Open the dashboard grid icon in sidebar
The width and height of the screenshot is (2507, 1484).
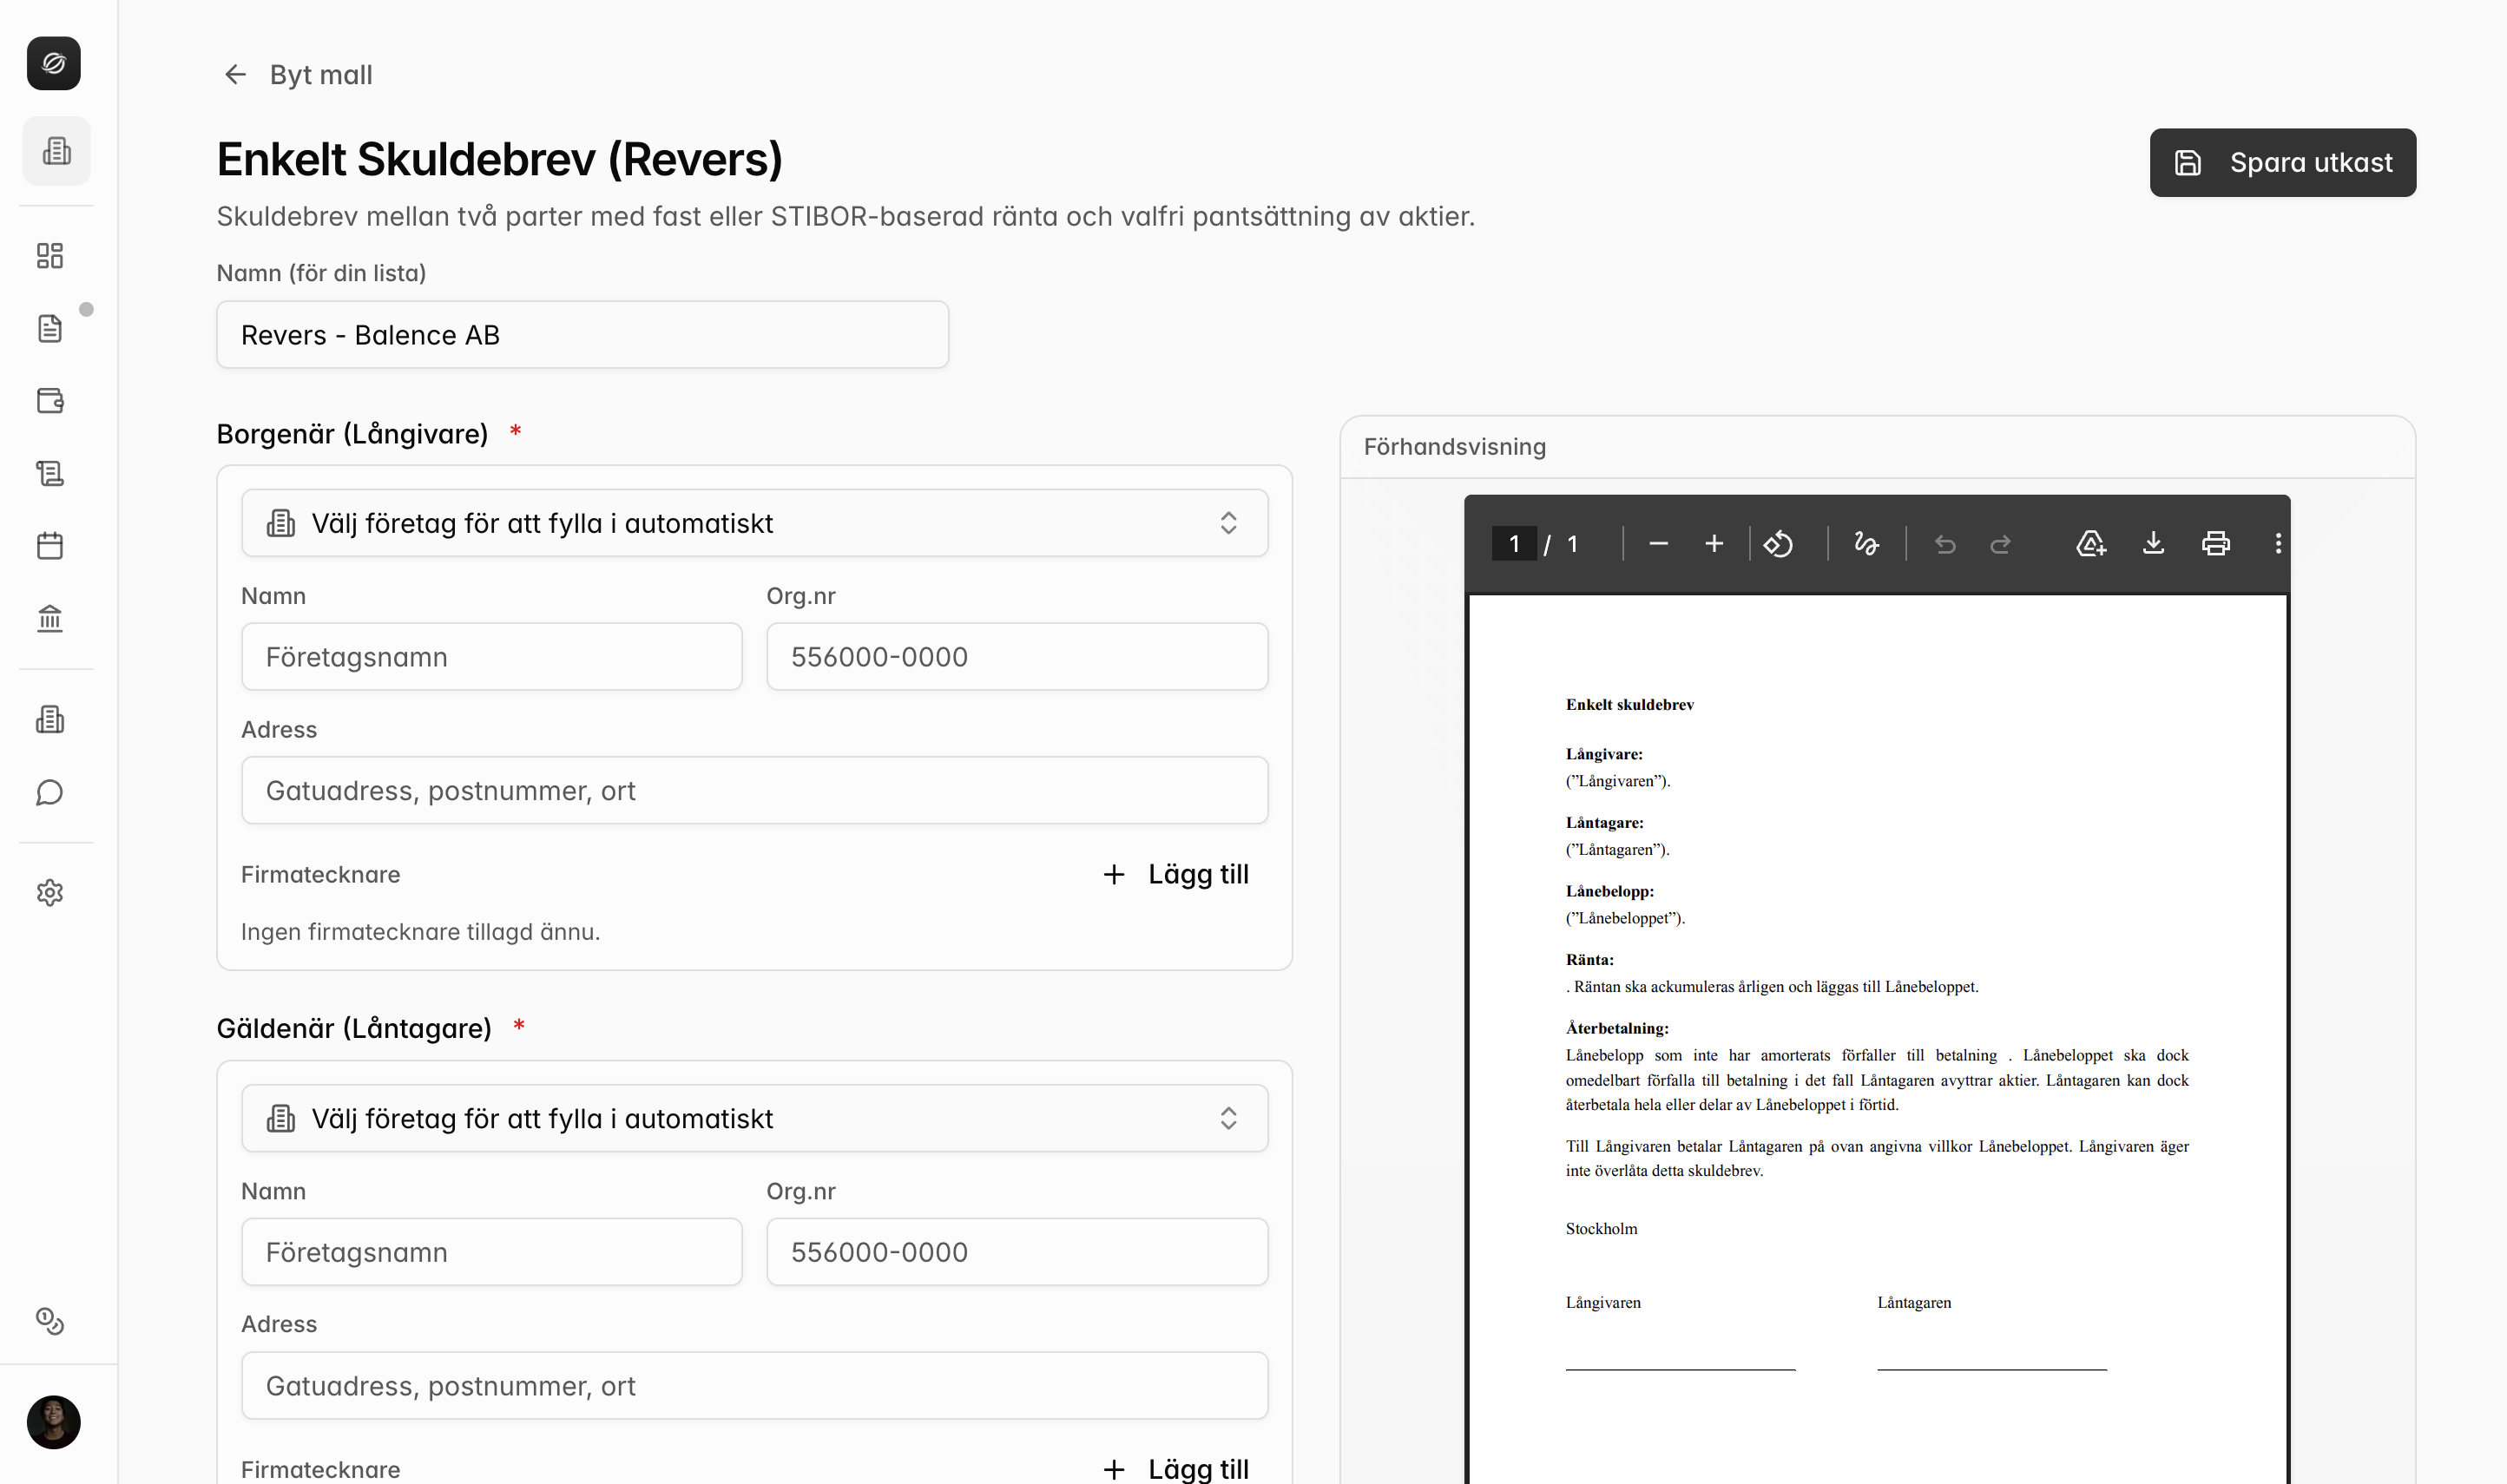click(x=50, y=255)
